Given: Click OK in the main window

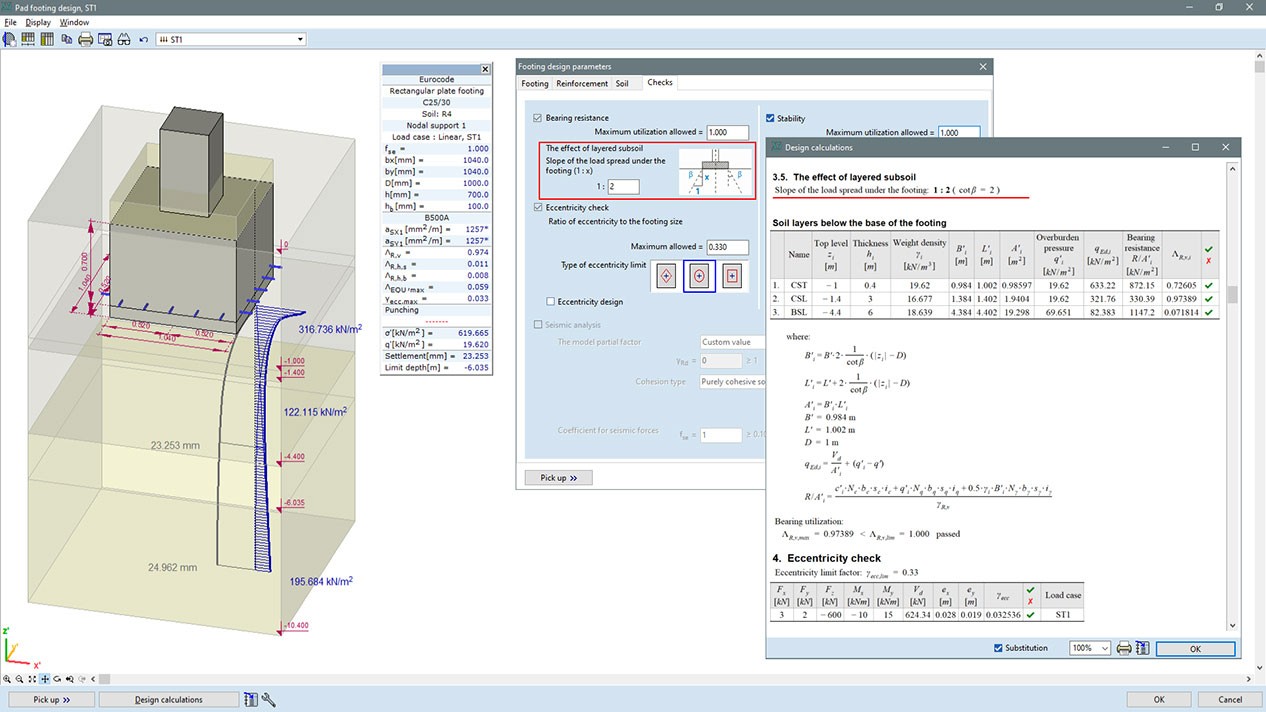Looking at the screenshot, I should click(x=1158, y=700).
